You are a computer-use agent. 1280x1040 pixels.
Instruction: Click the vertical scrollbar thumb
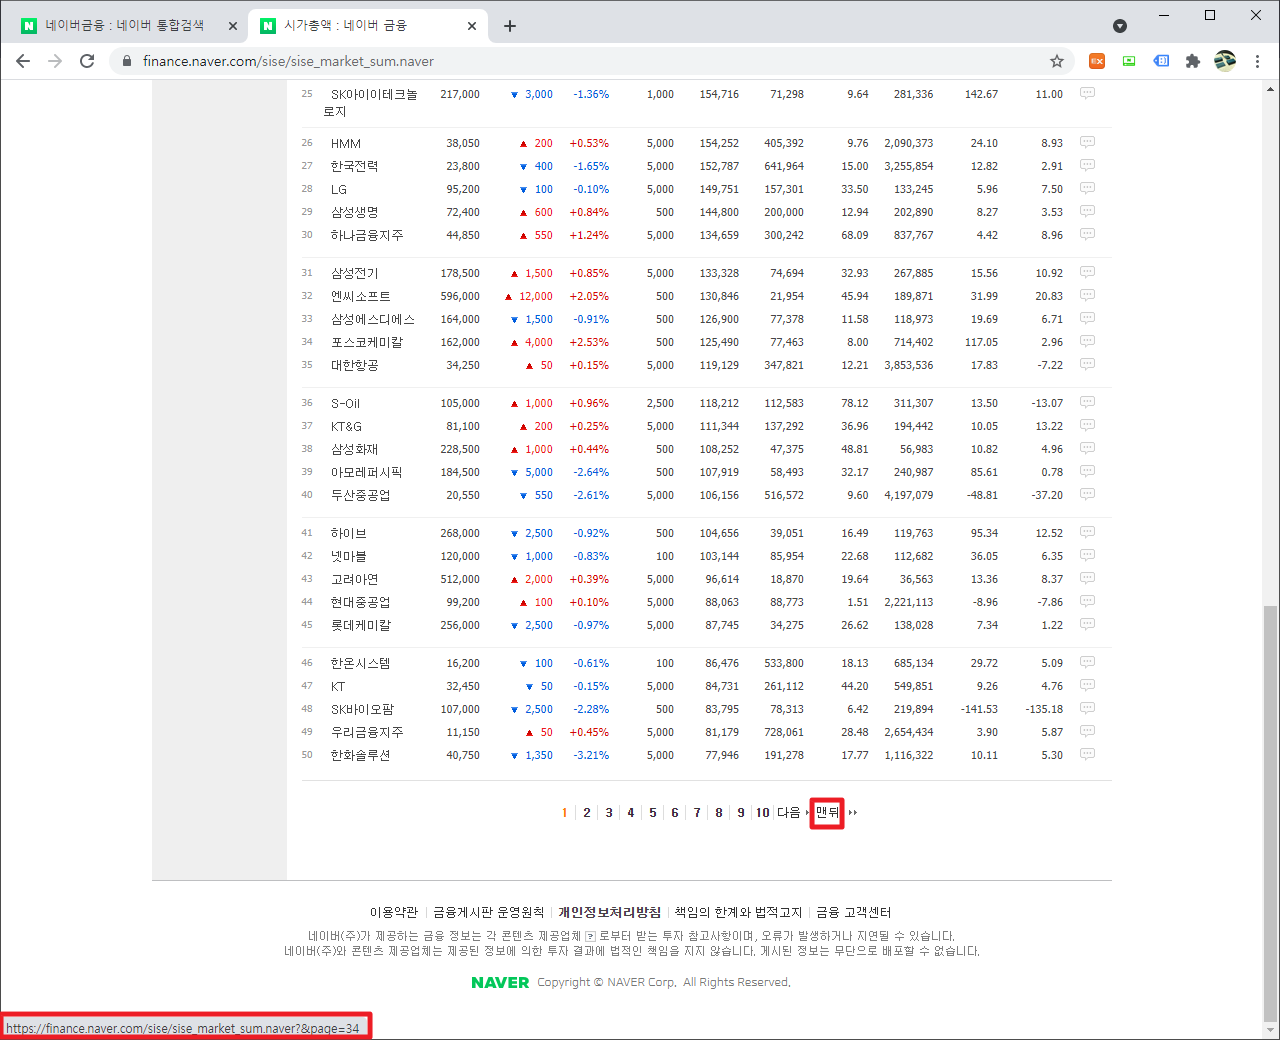coord(1270,812)
